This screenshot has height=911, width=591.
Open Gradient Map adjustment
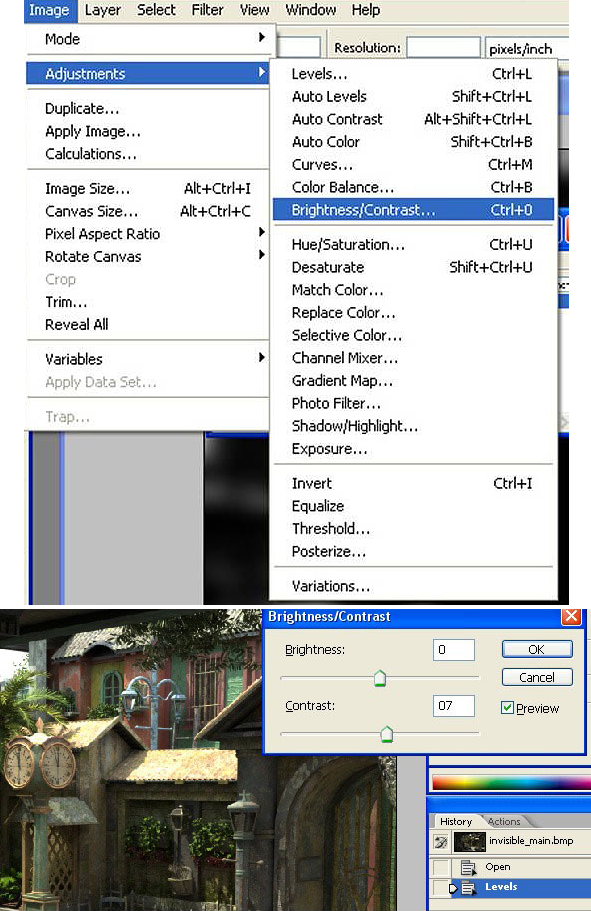coord(413,381)
